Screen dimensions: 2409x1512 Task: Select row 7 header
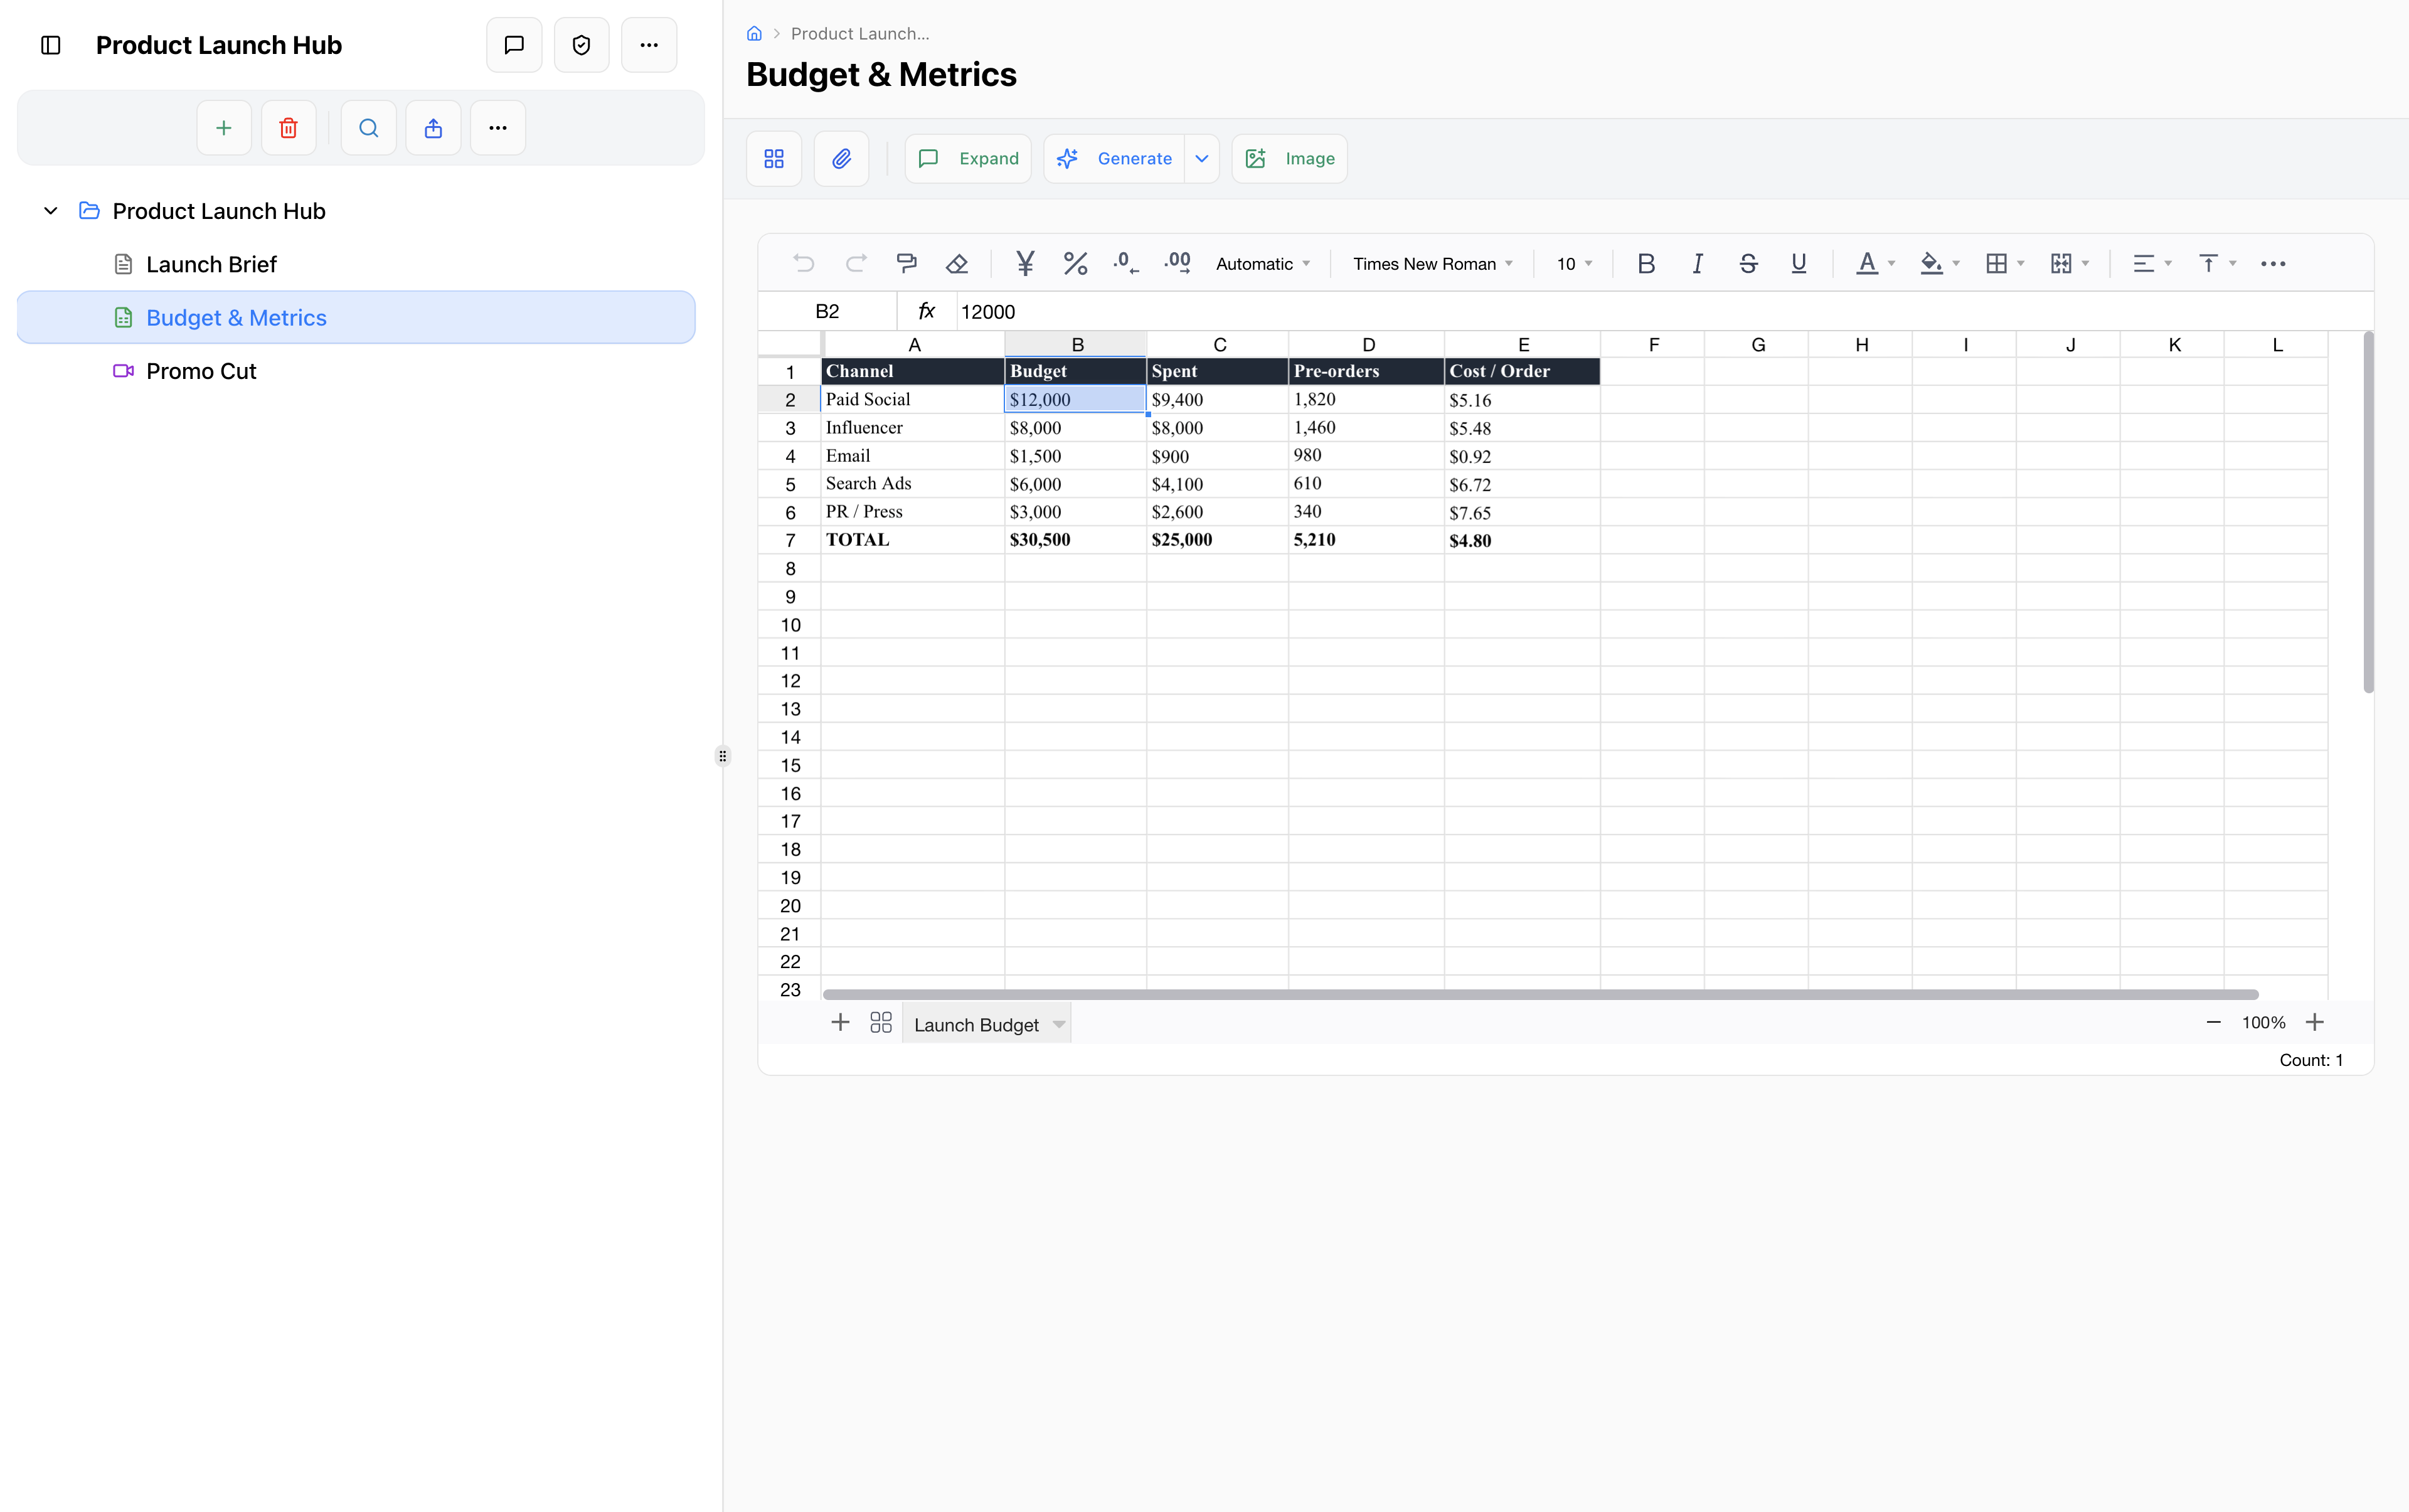point(790,540)
